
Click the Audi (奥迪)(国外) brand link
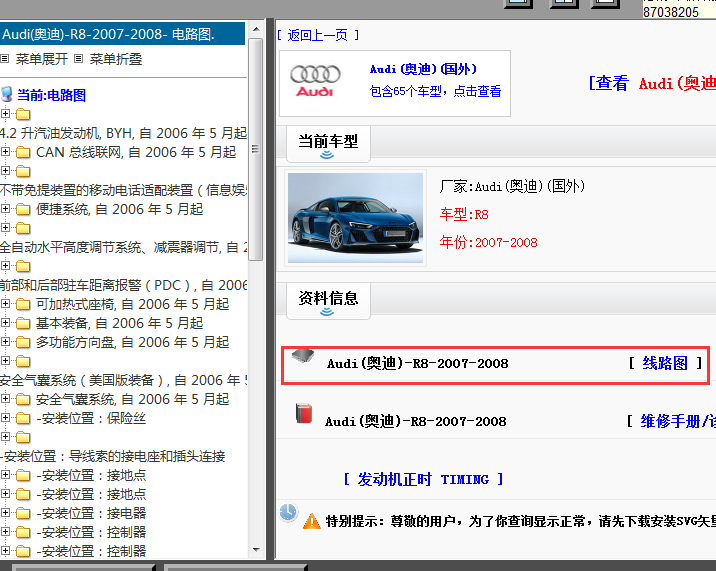423,69
